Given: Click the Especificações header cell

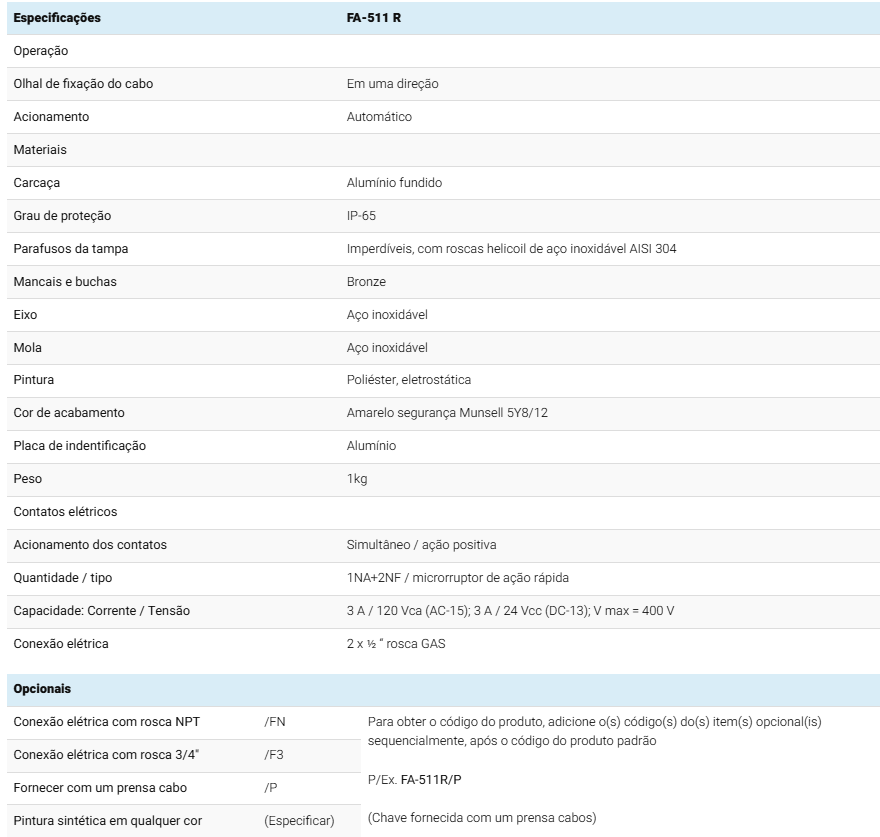Looking at the screenshot, I should 57,18.
